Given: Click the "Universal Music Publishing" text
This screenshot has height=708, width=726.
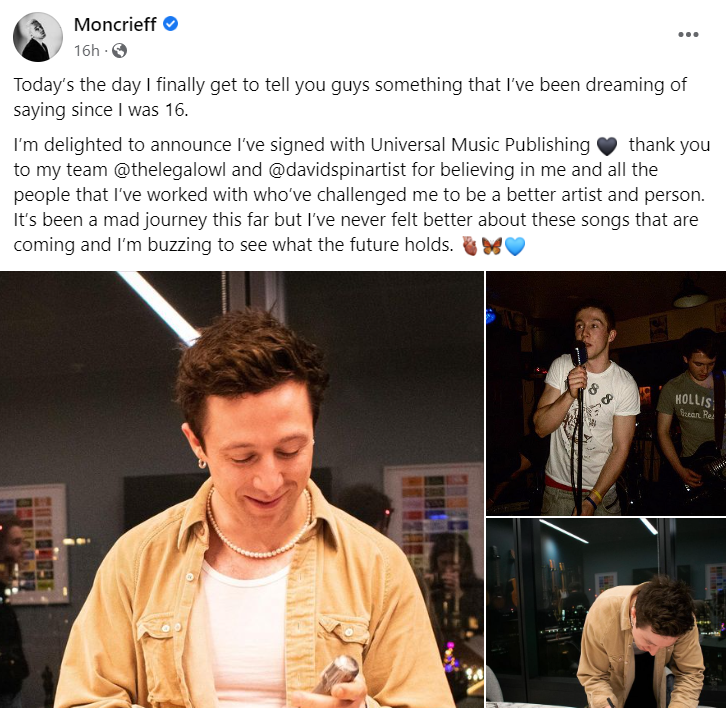Looking at the screenshot, I should click(x=480, y=145).
